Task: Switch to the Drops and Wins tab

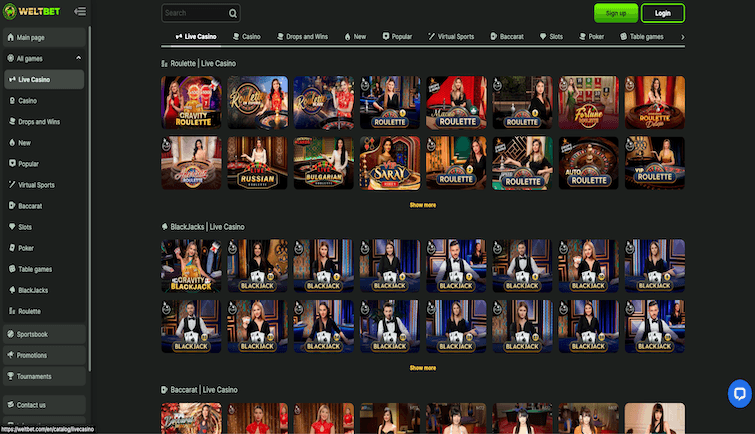Action: (x=302, y=37)
